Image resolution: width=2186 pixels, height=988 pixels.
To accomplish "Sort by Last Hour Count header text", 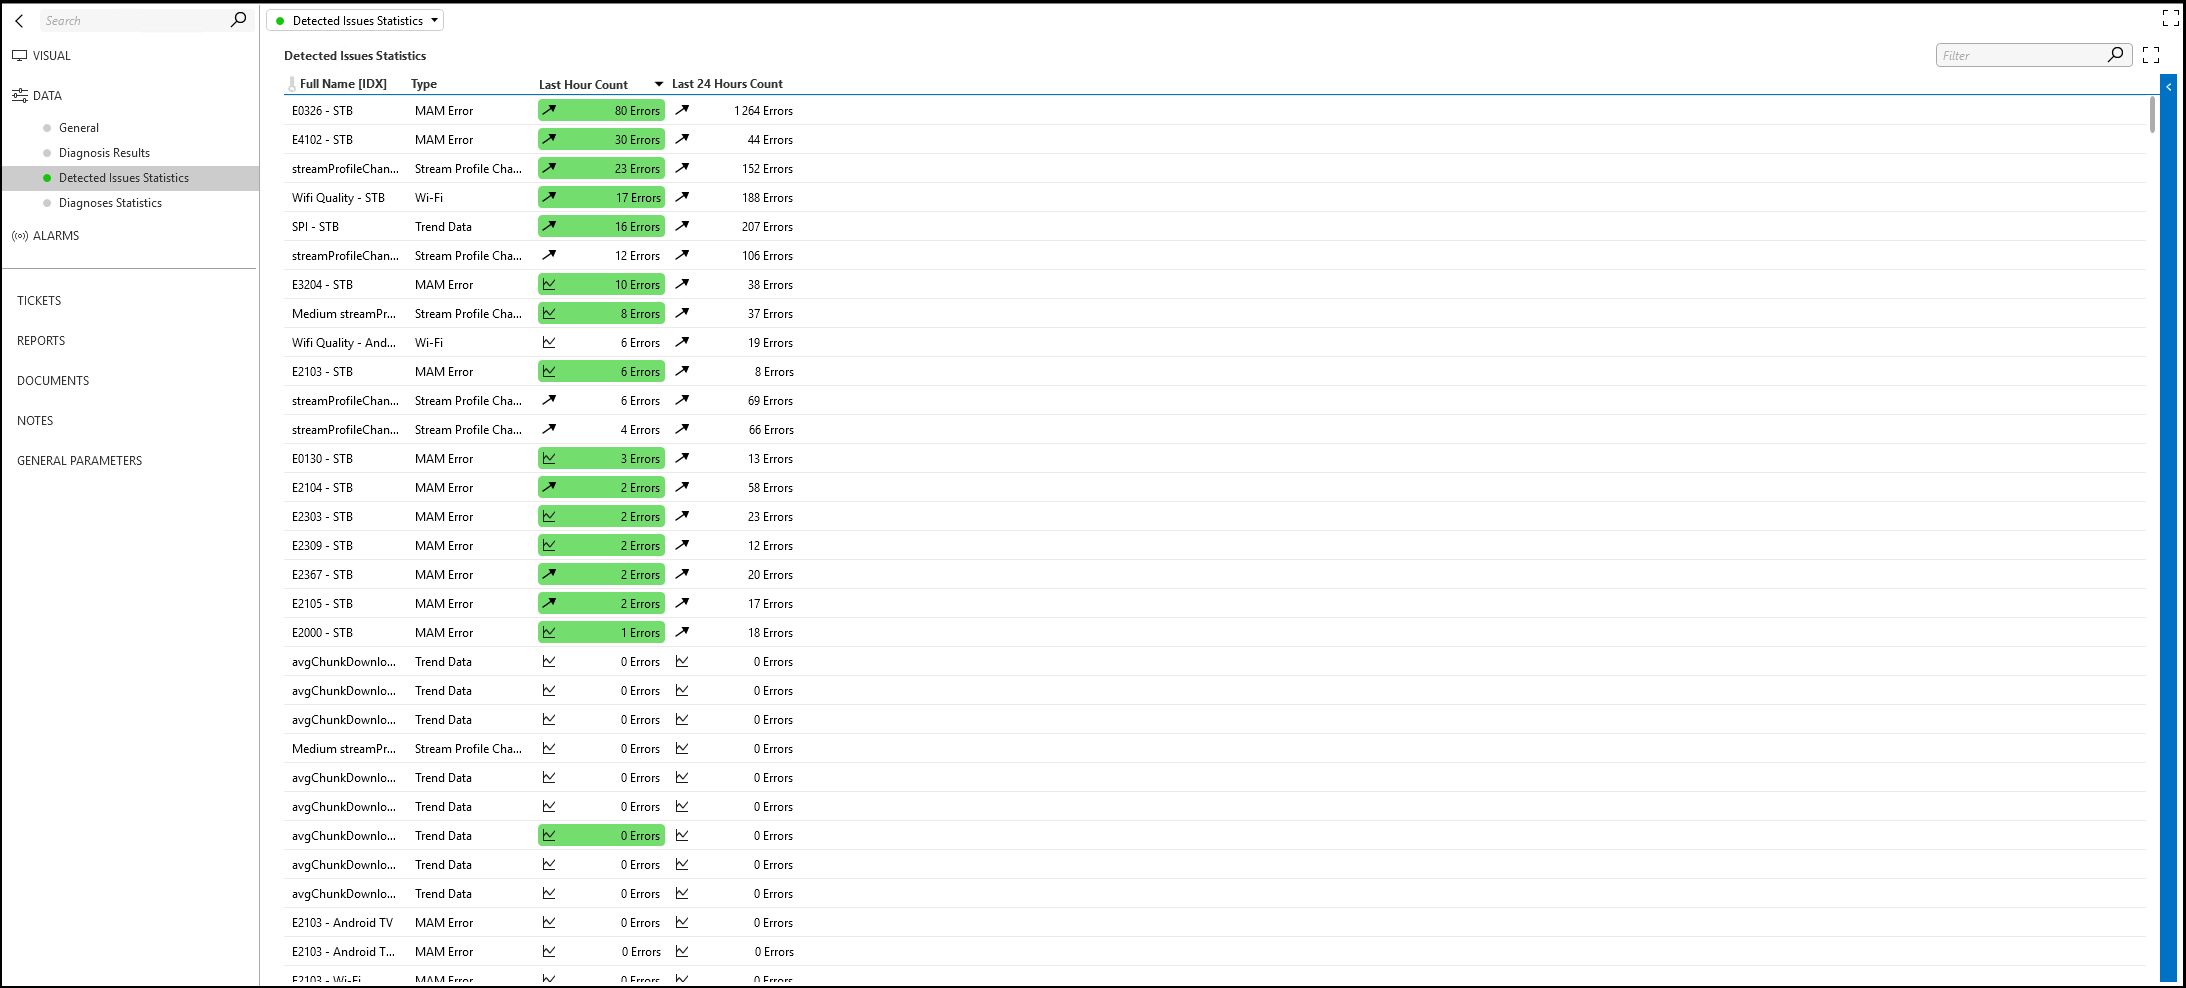I will 583,85.
